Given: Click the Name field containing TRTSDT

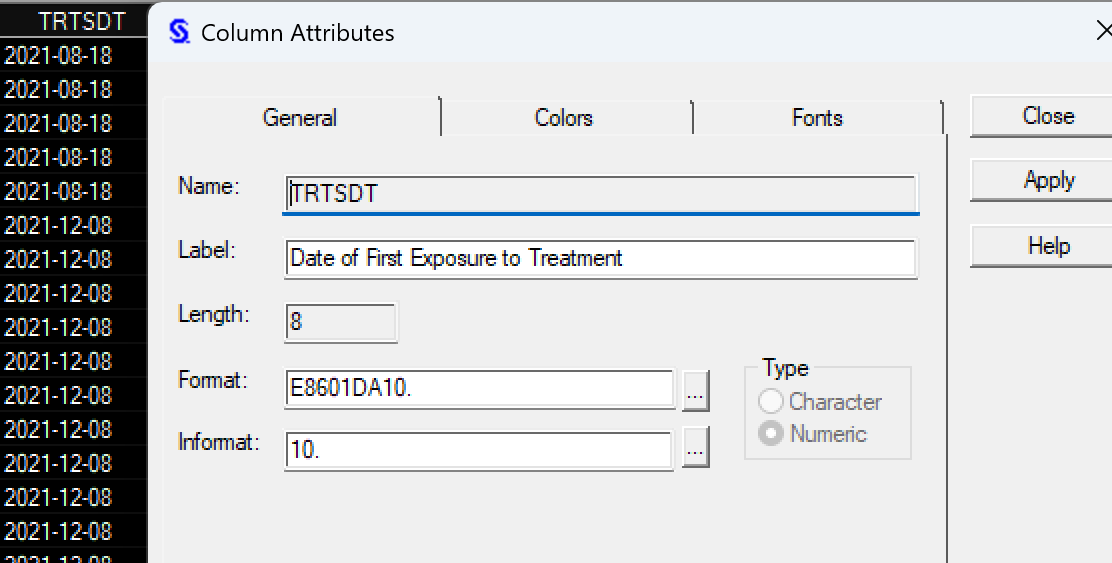Looking at the screenshot, I should click(x=600, y=193).
